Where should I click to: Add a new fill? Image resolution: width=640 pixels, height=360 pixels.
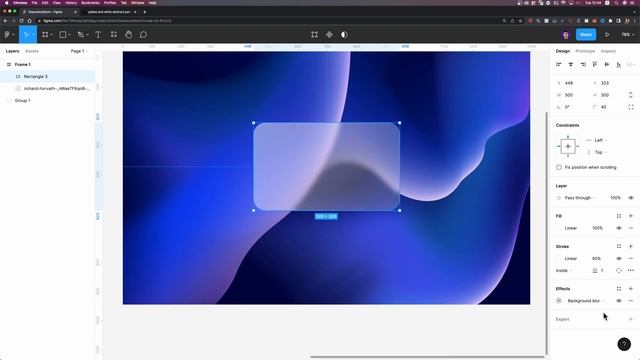(631, 216)
